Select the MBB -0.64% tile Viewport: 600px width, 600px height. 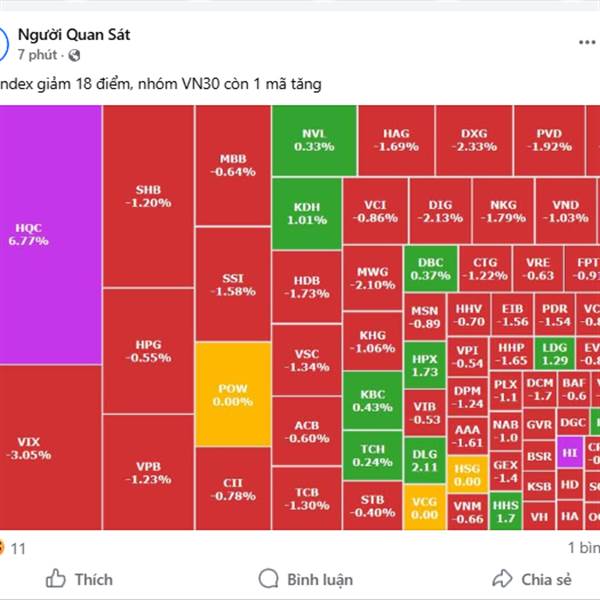(232, 165)
